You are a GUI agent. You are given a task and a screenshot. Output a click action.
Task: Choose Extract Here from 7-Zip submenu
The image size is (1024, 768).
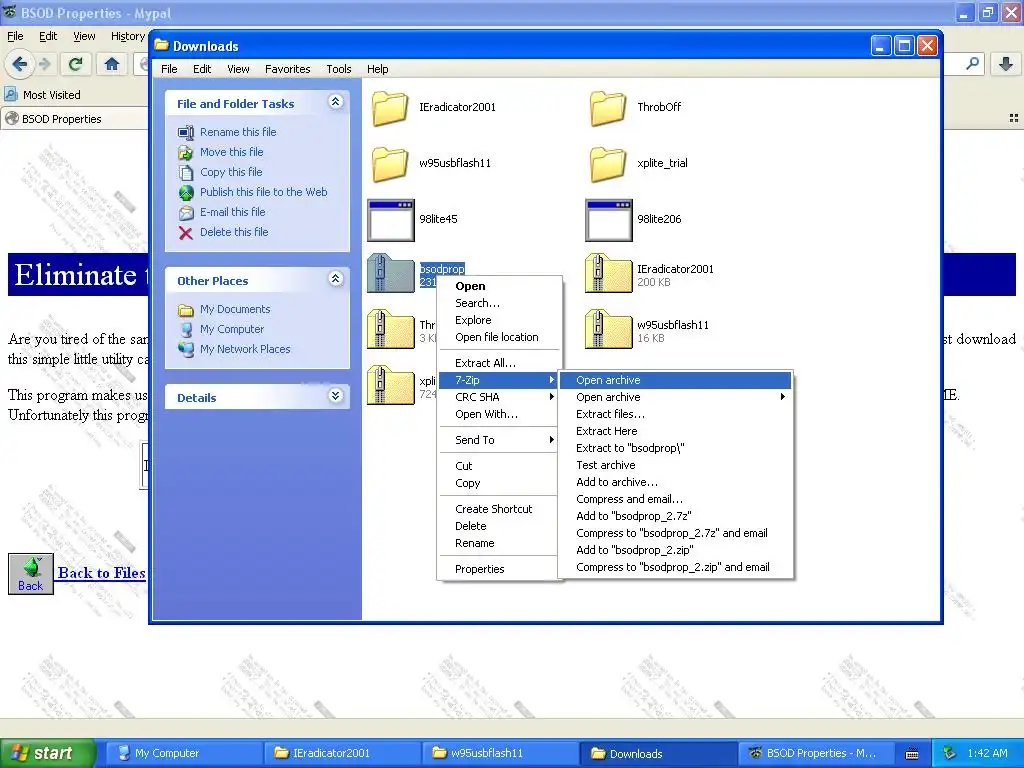point(676,431)
